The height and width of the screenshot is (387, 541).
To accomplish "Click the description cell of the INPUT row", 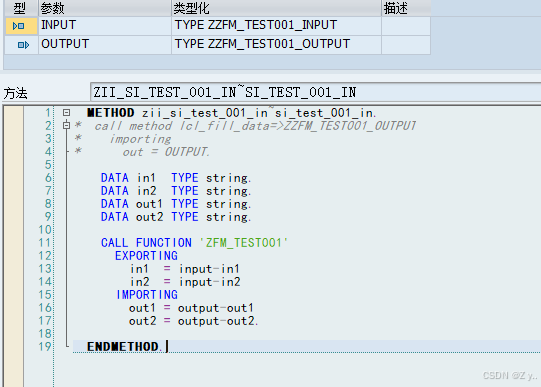I will 406,26.
